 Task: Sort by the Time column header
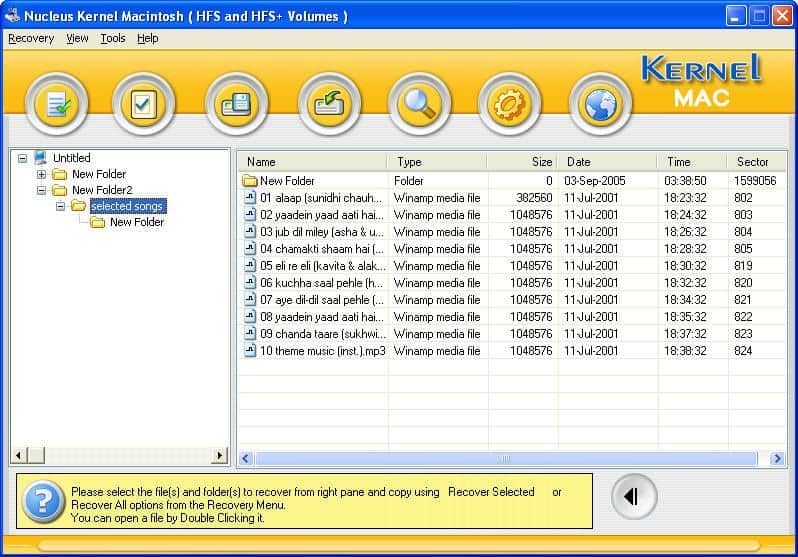pyautogui.click(x=692, y=162)
